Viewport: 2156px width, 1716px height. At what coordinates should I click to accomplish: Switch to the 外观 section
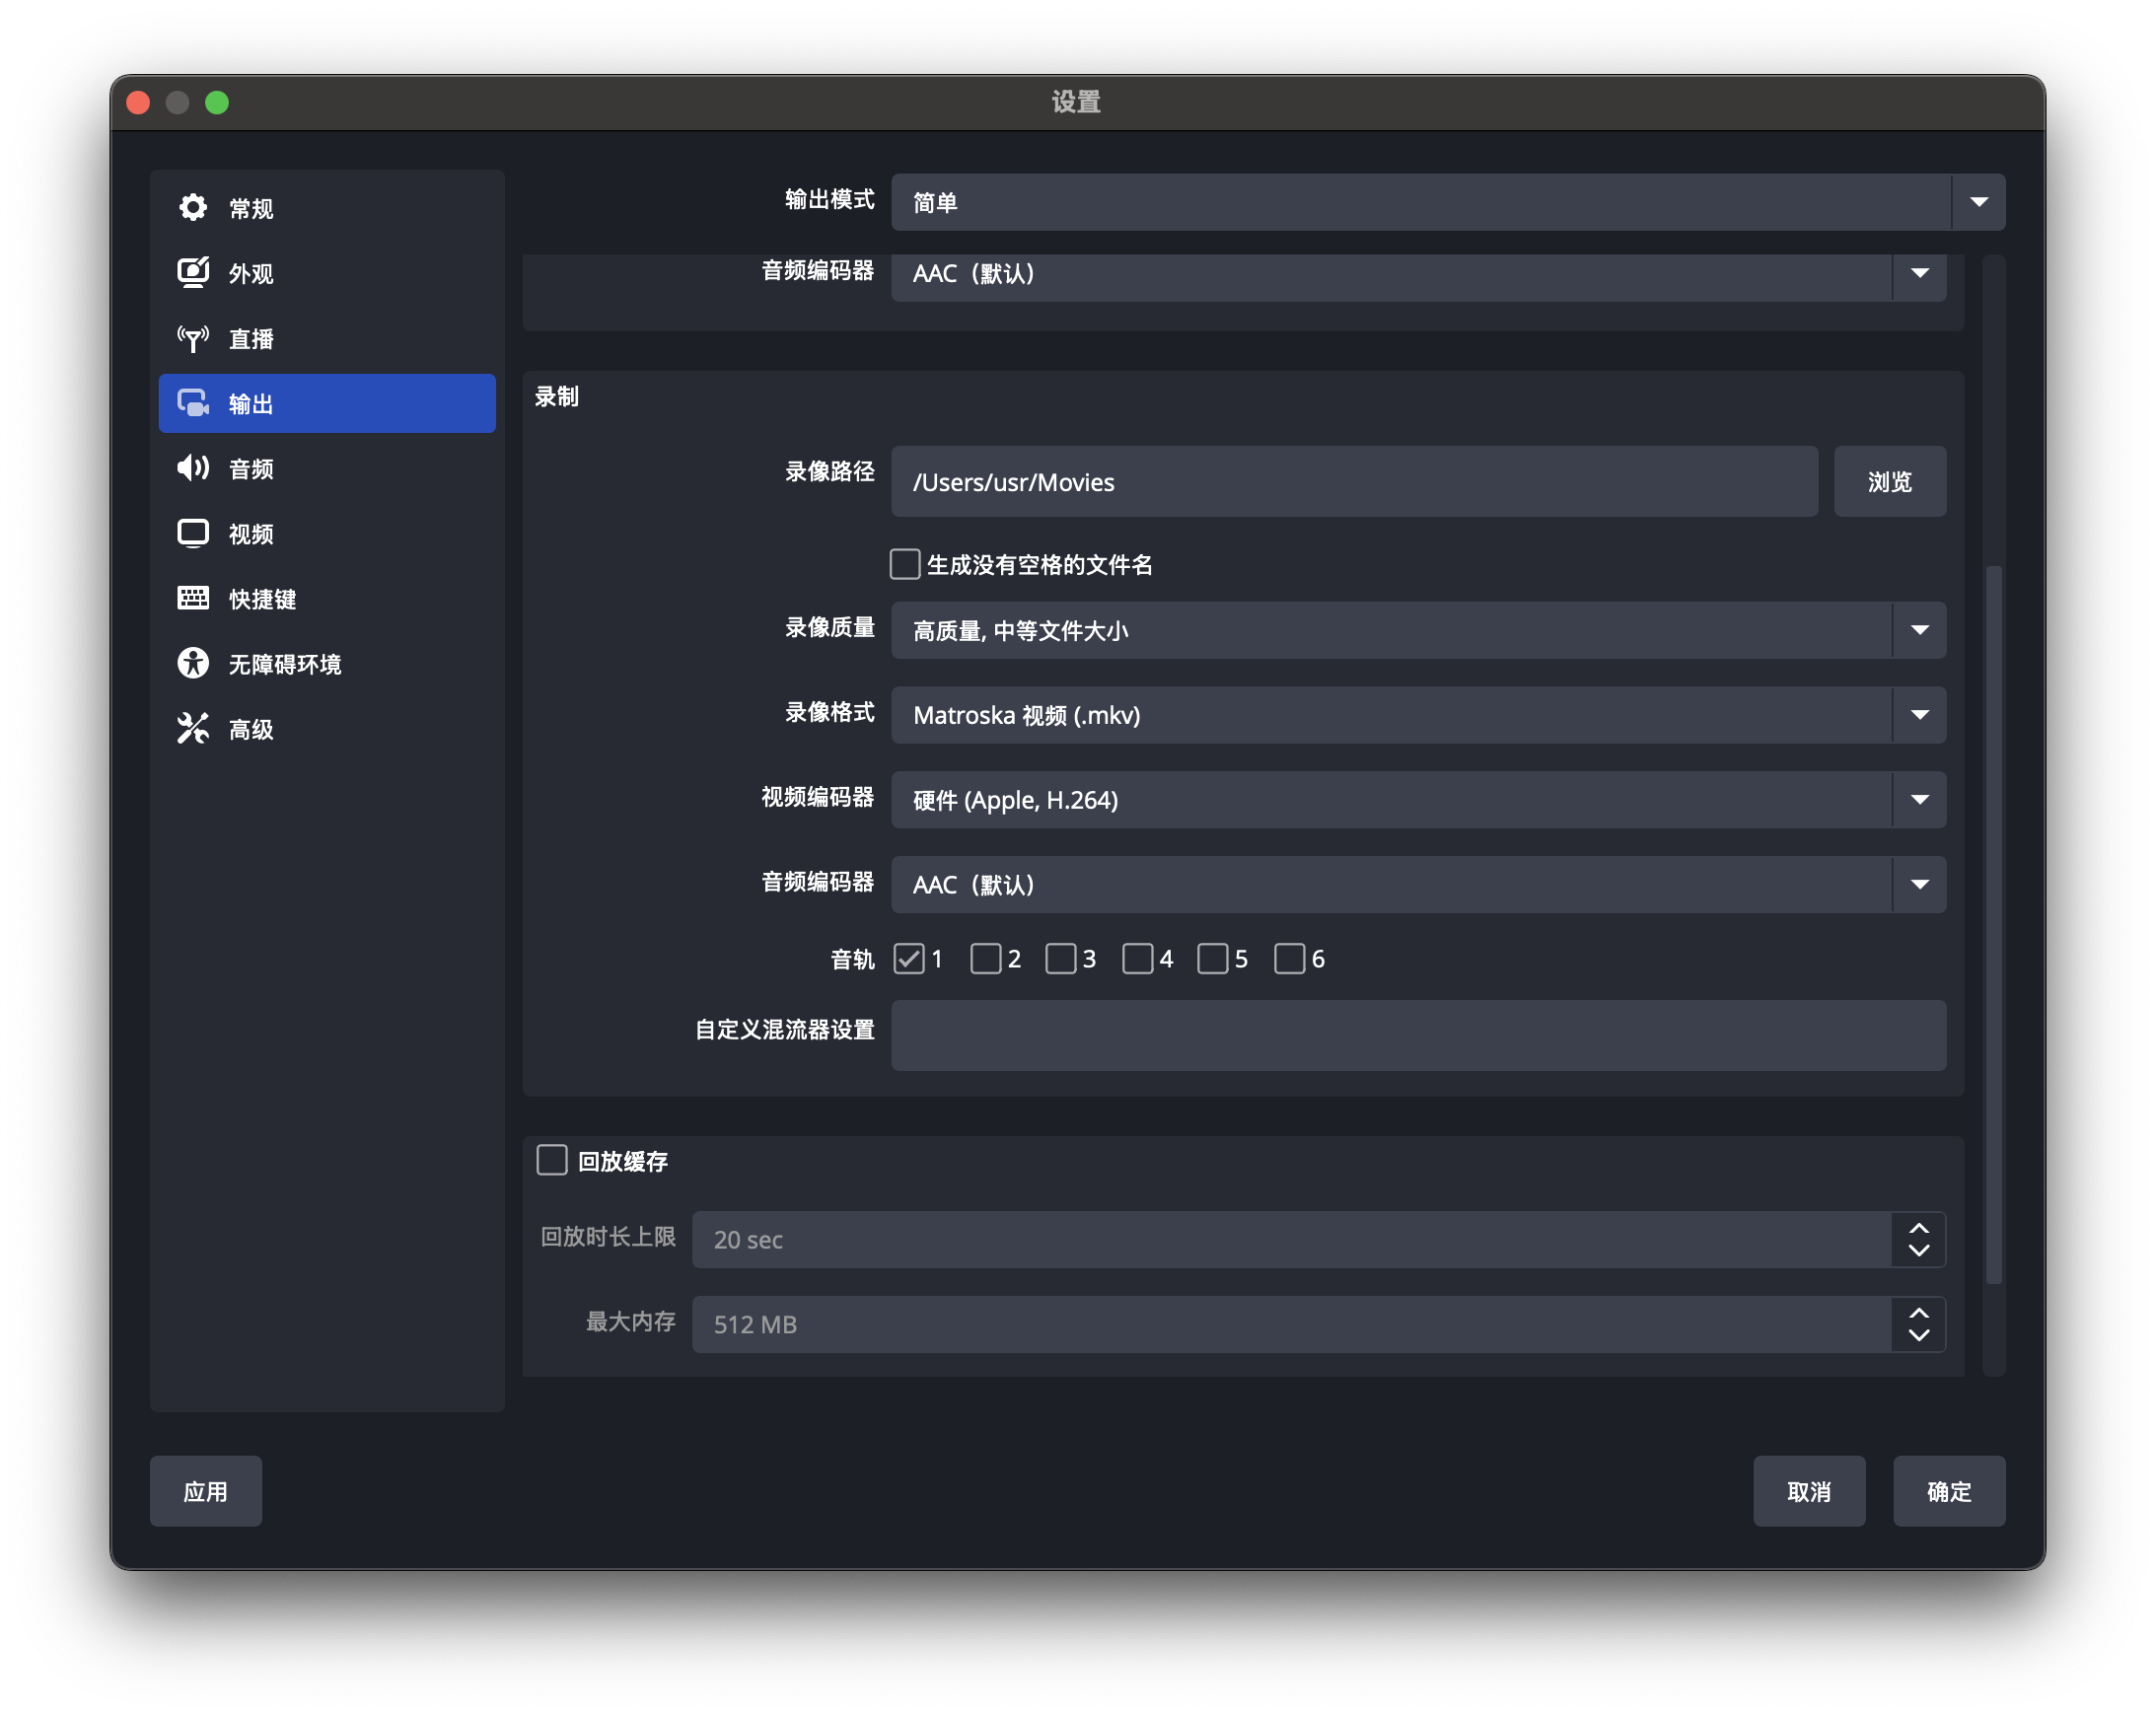point(327,273)
